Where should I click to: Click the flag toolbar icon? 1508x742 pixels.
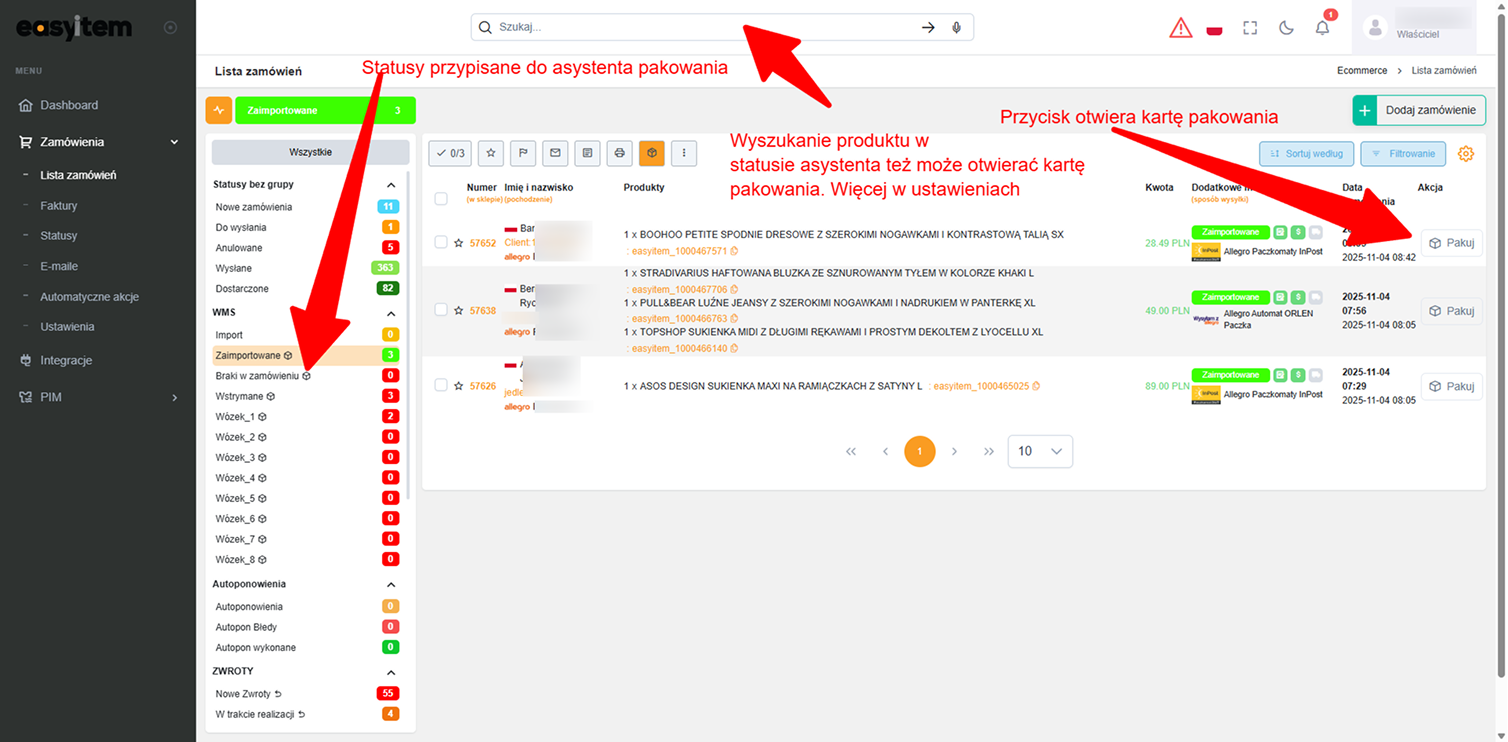tap(522, 153)
